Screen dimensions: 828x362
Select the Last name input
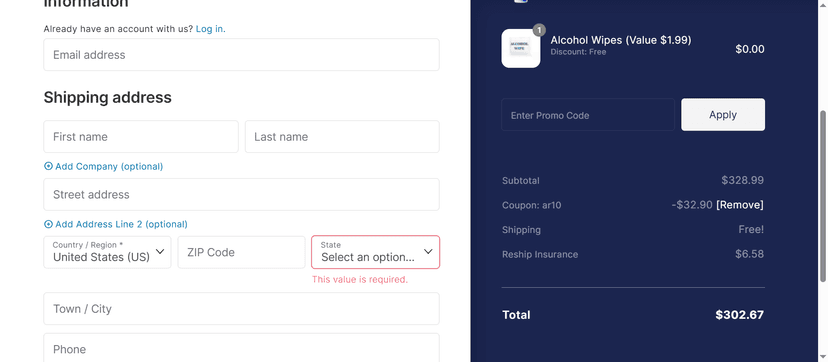pos(342,137)
